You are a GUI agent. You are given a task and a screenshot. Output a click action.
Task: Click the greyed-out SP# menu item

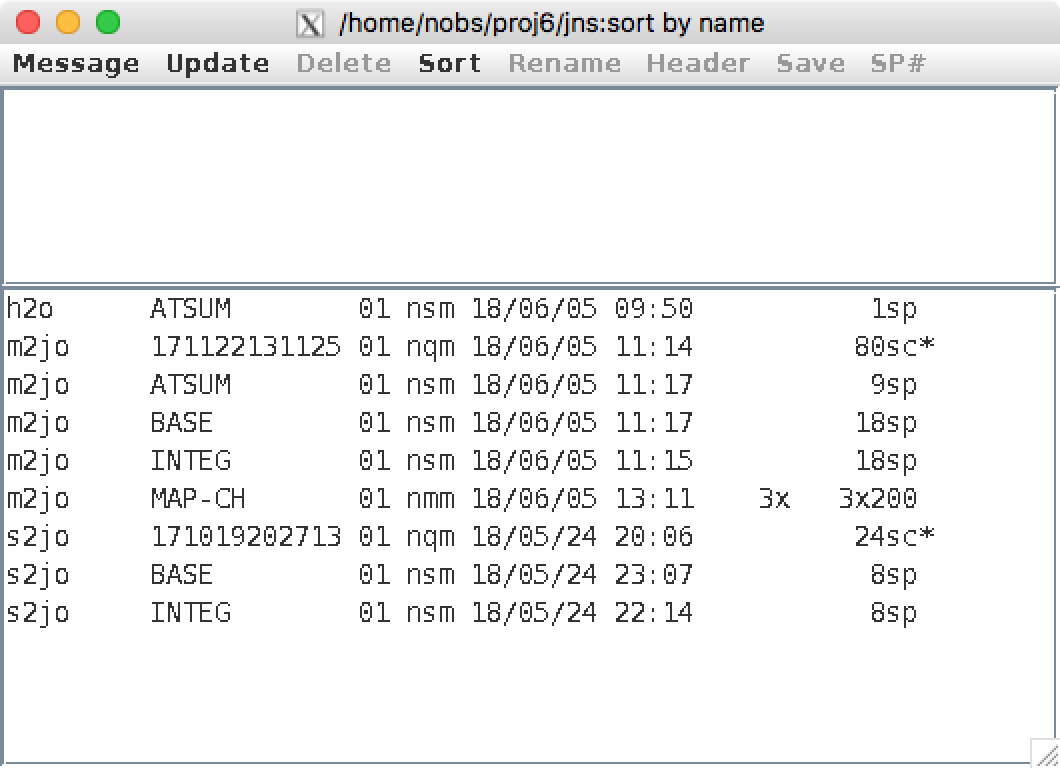(x=898, y=64)
